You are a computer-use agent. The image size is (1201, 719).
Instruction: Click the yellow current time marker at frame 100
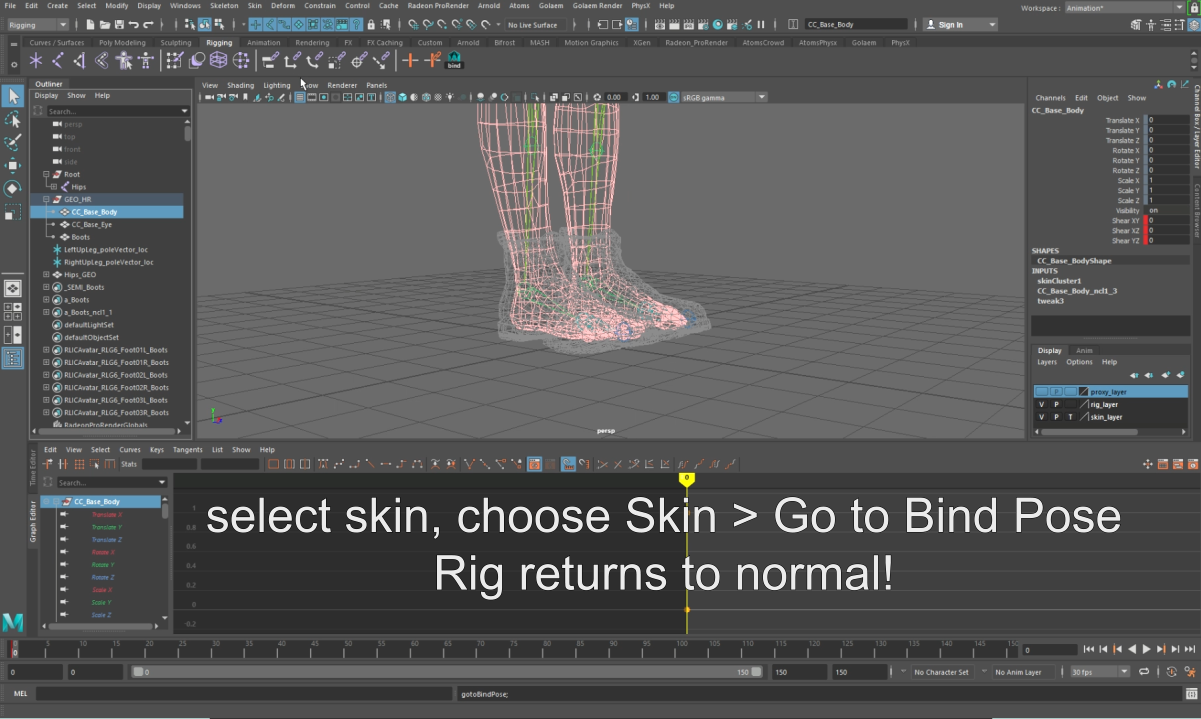686,480
